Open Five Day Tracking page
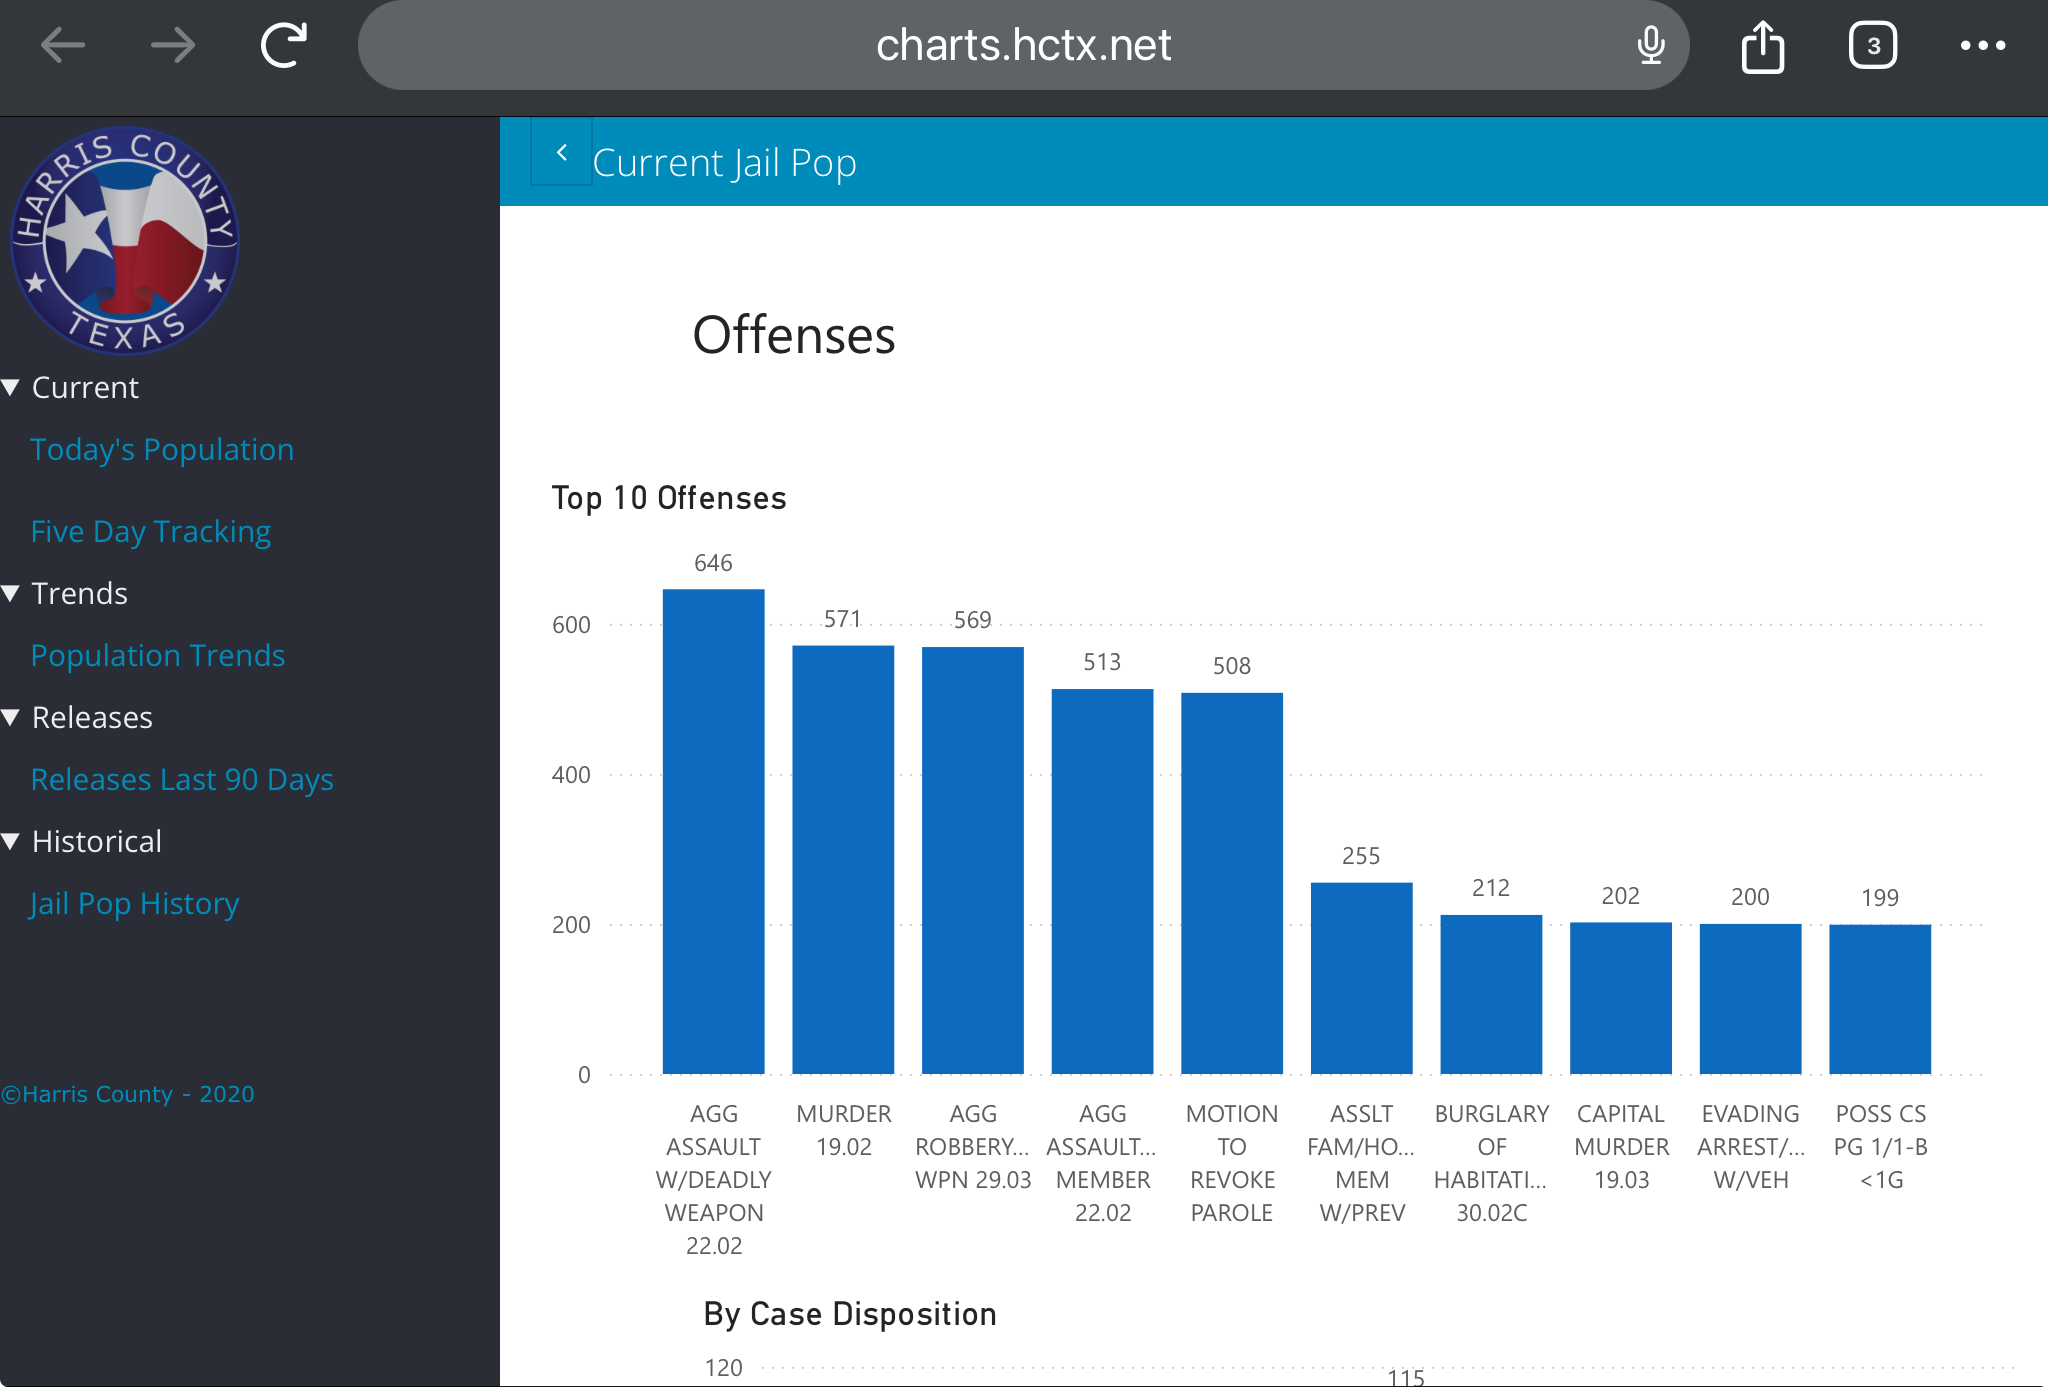The width and height of the screenshot is (2048, 1387). (x=151, y=531)
